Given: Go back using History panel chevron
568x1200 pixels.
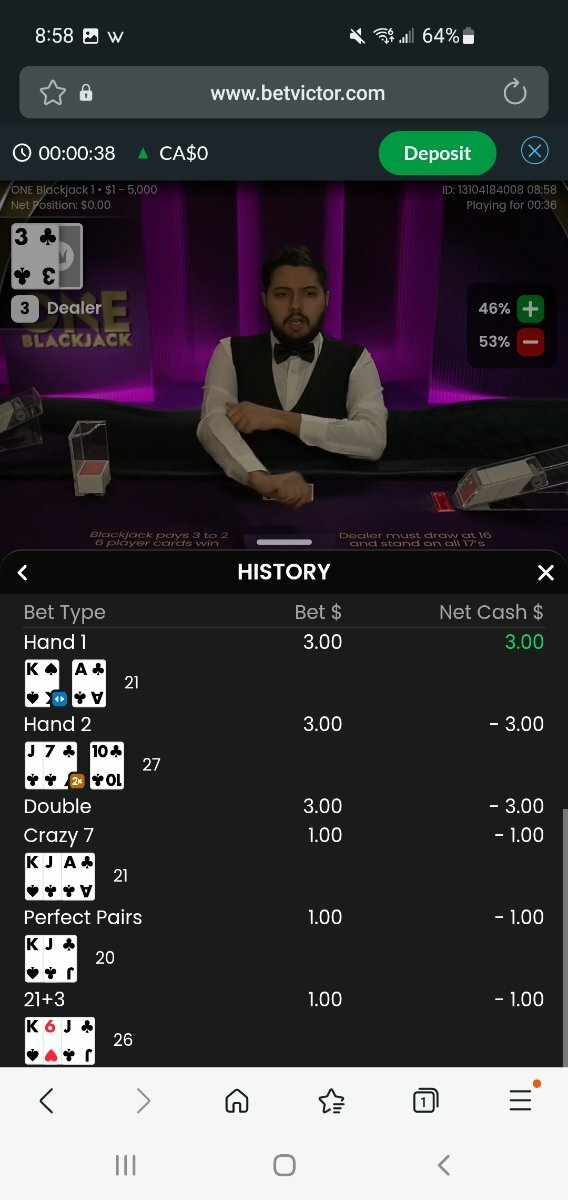Looking at the screenshot, I should (23, 573).
